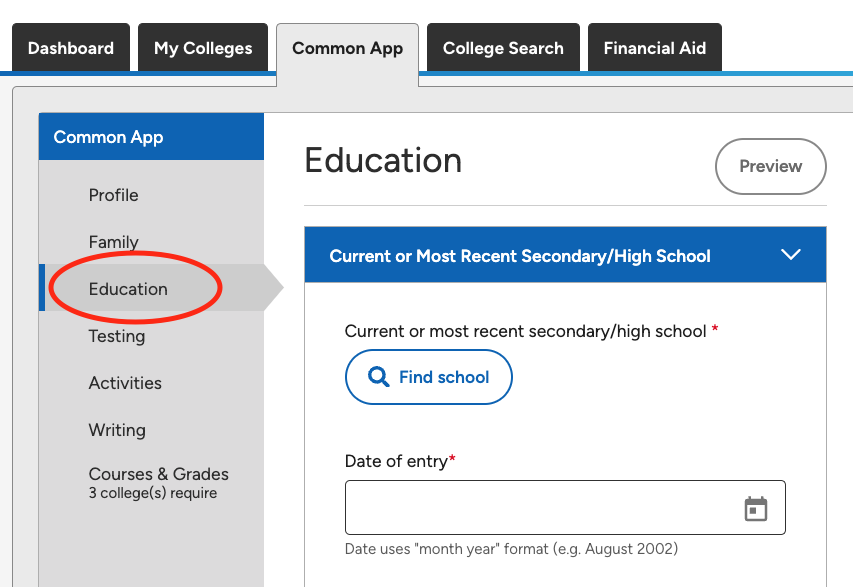Click the Preview button
The image size is (853, 587).
[x=770, y=166]
